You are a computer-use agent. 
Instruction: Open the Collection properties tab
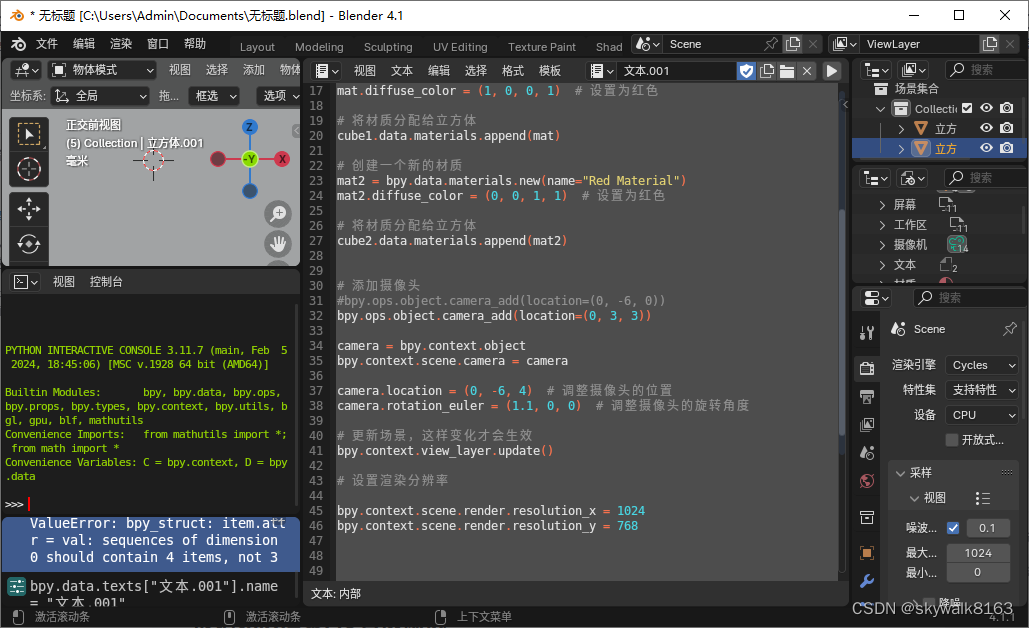coord(867,518)
